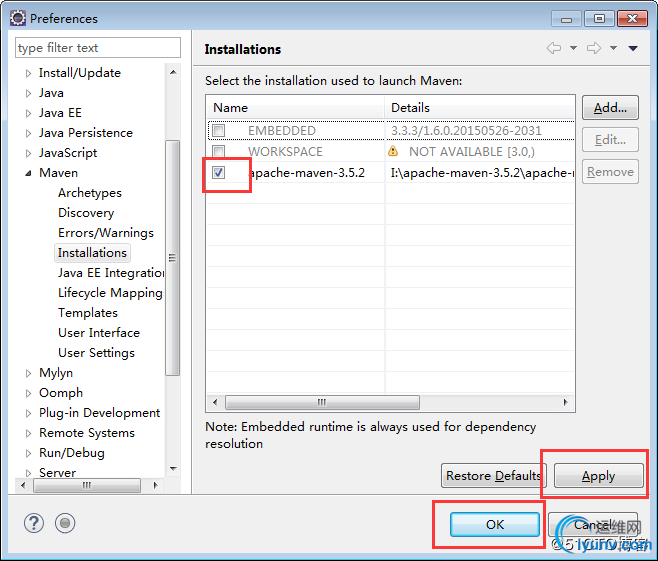Open Errors/Warnings preferences page
Image resolution: width=658 pixels, height=561 pixels.
pos(106,233)
